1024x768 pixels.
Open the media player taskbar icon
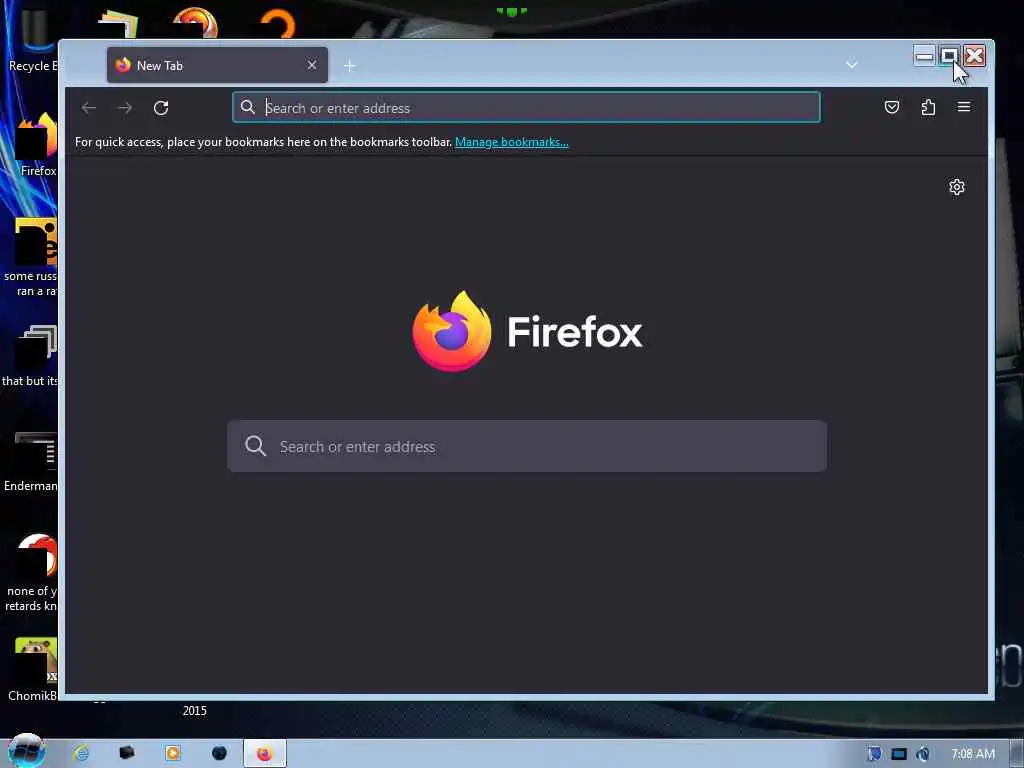click(172, 753)
